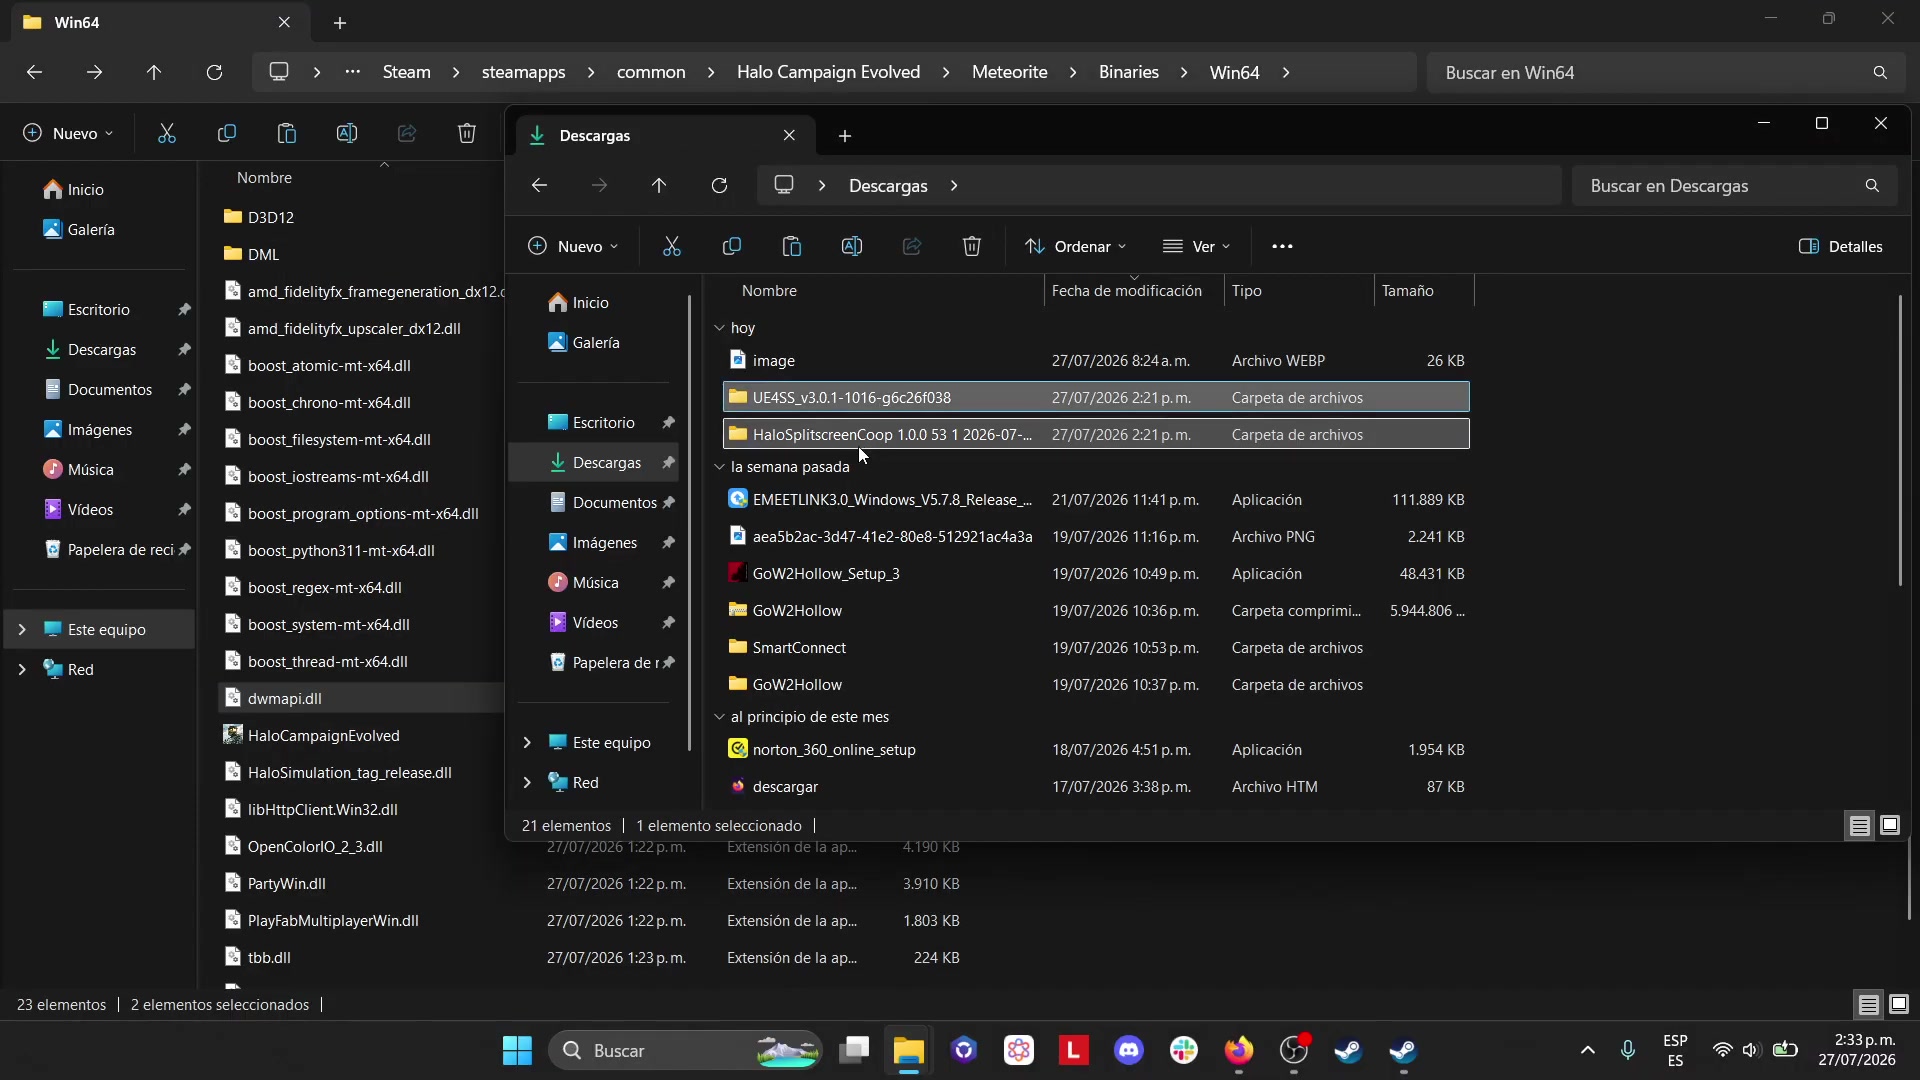Image resolution: width=1920 pixels, height=1080 pixels.
Task: Click Cut icon in Win64 window toolbar
Action: tap(167, 133)
